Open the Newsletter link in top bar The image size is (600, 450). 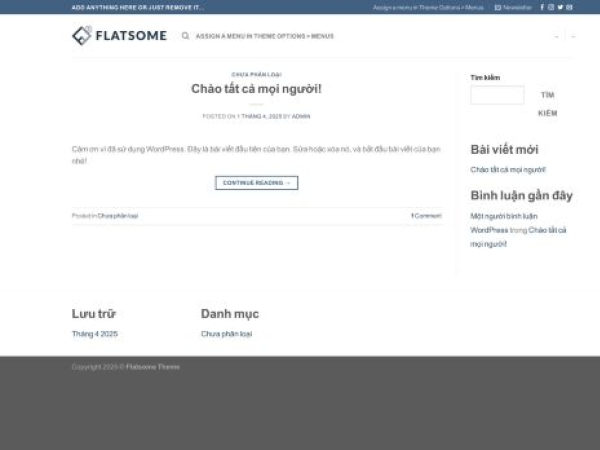514,7
